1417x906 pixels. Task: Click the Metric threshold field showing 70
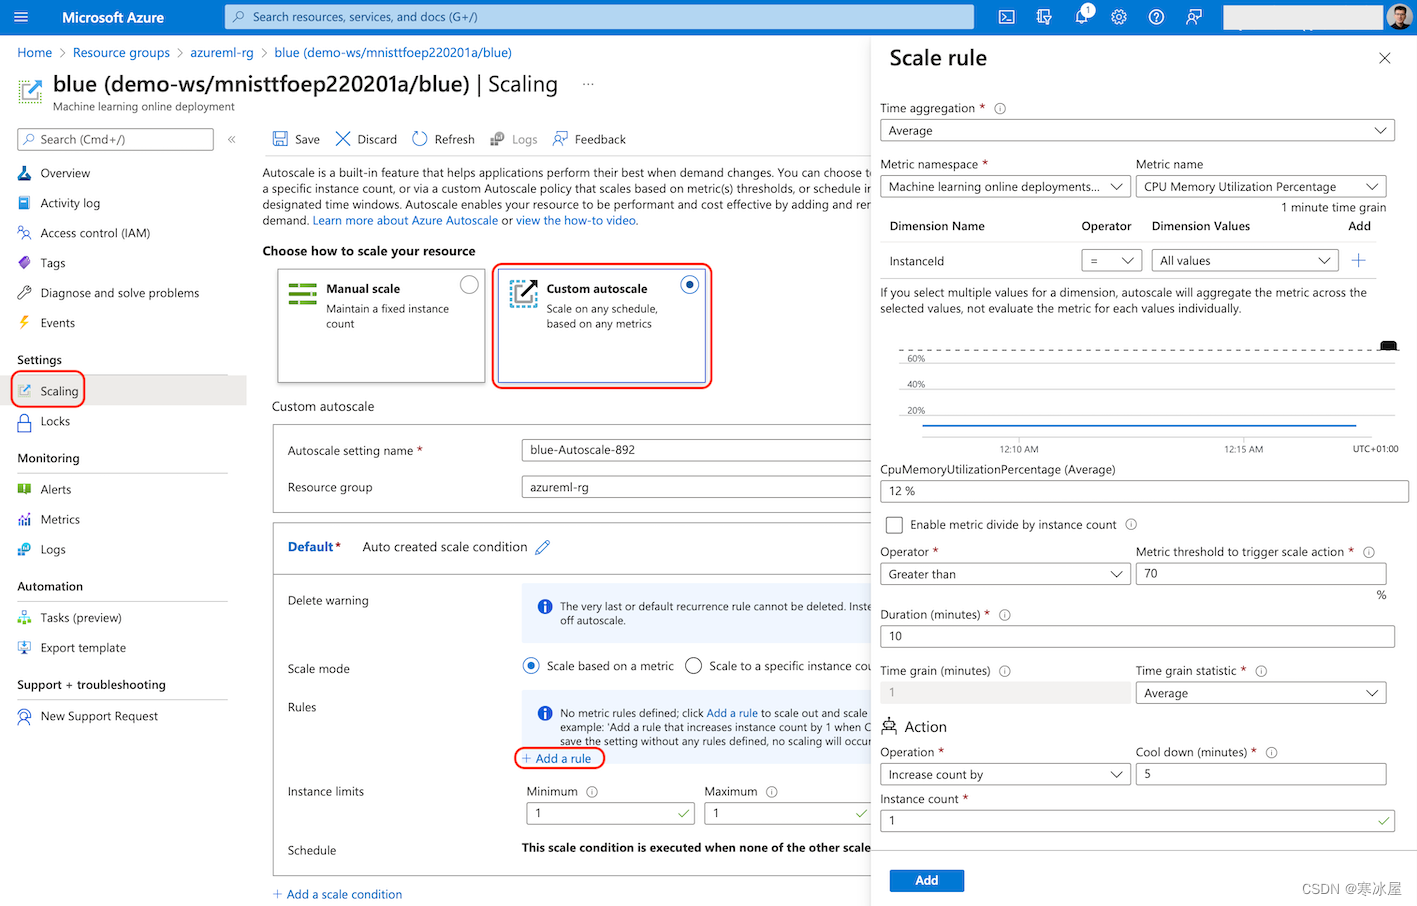tap(1261, 573)
